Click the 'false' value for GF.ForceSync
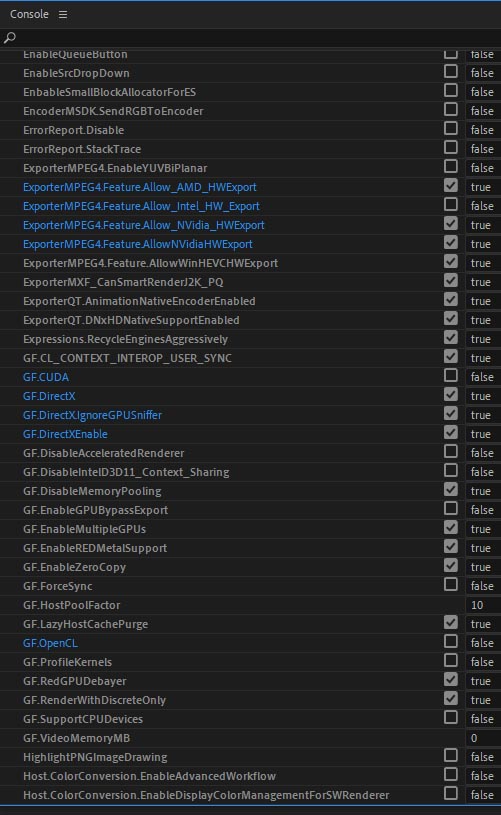Screen dimensions: 501x815 click(x=482, y=586)
